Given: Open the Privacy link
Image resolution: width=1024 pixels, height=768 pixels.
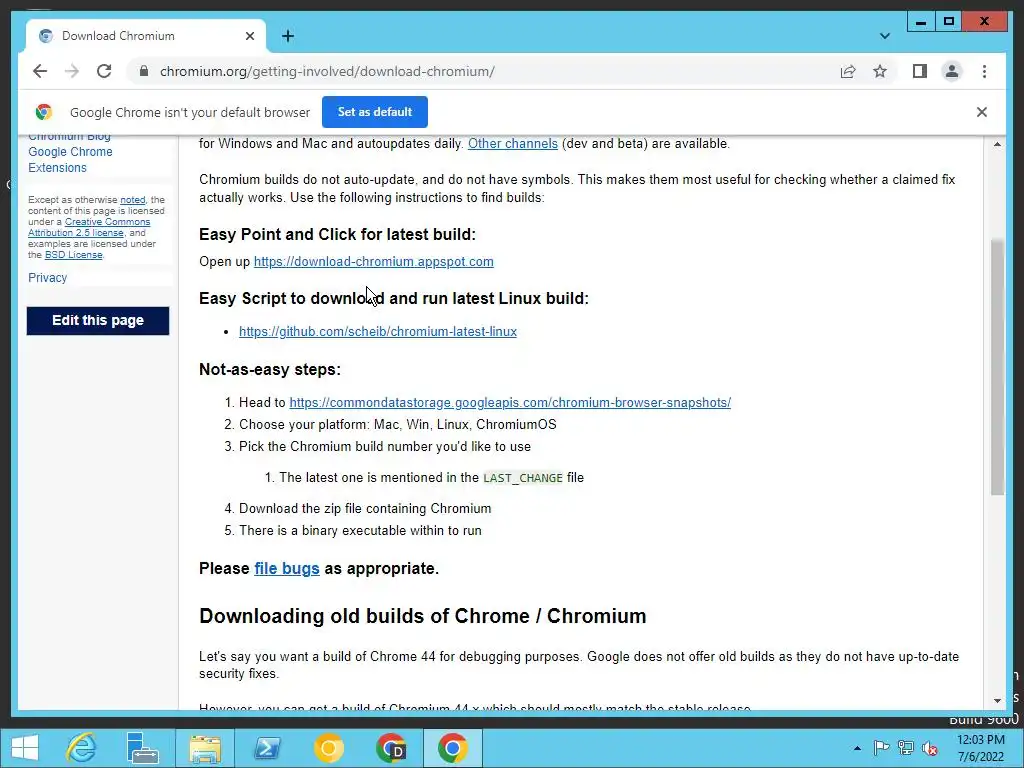Looking at the screenshot, I should (x=48, y=278).
